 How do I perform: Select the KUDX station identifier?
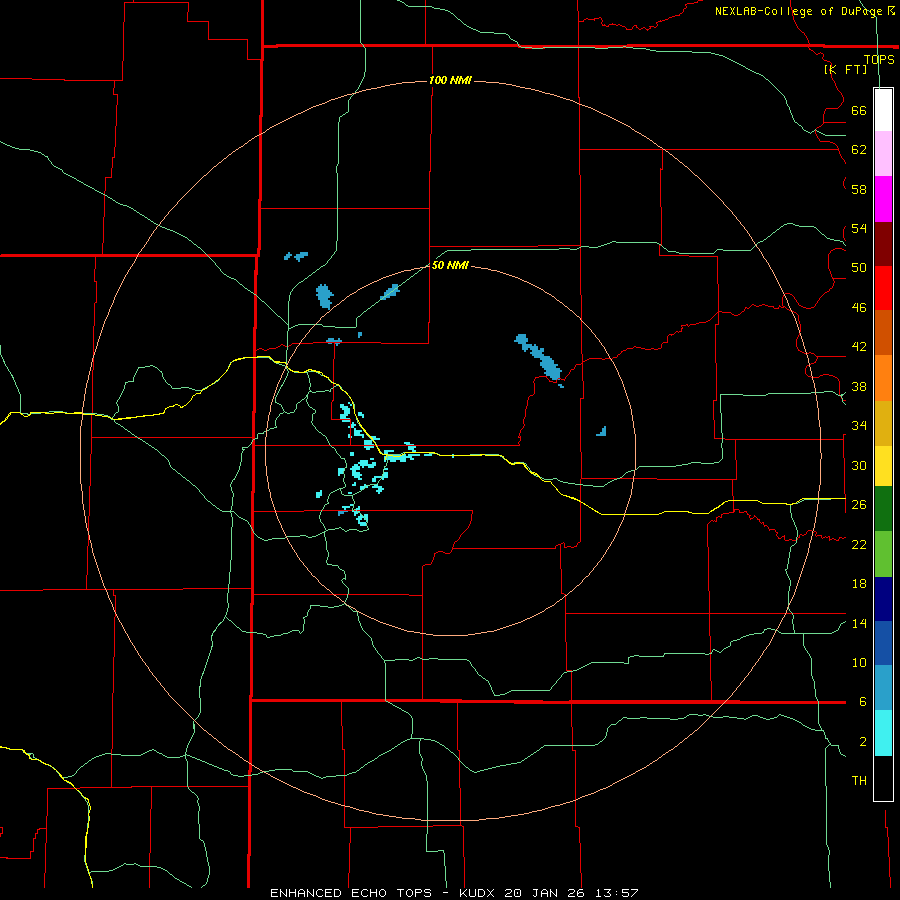click(479, 893)
